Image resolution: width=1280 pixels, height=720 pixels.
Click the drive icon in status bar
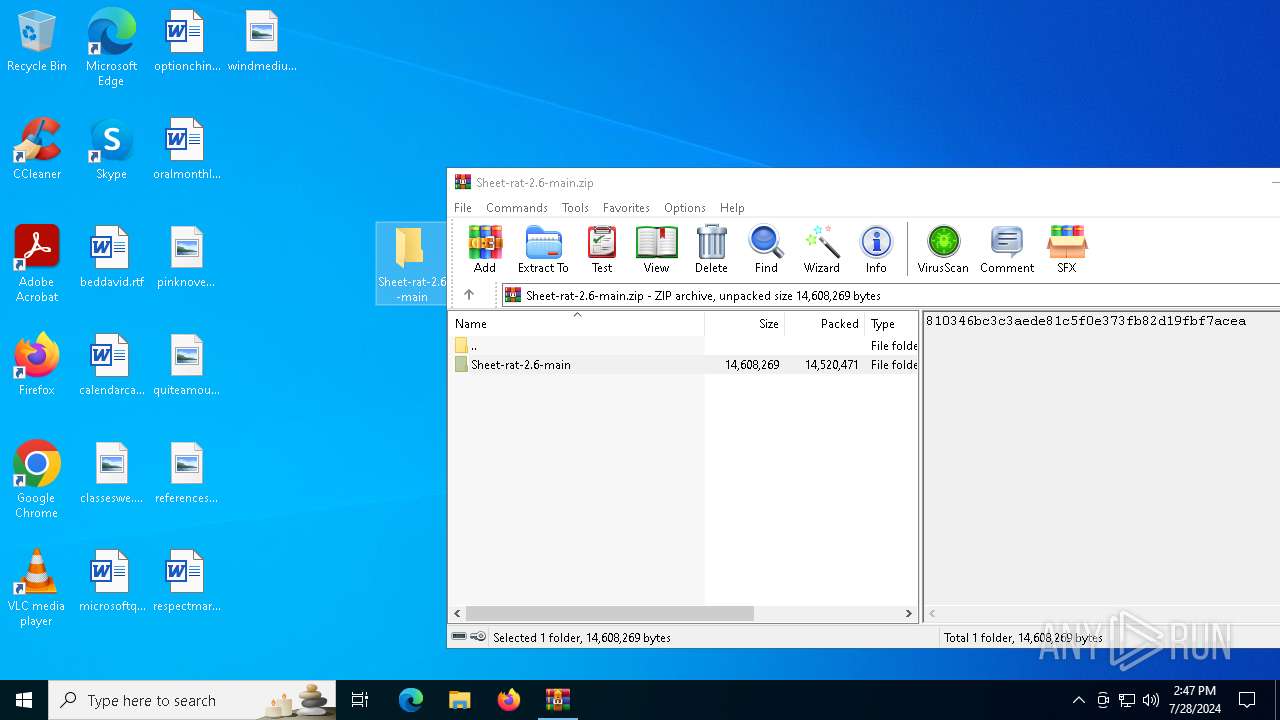pos(459,637)
